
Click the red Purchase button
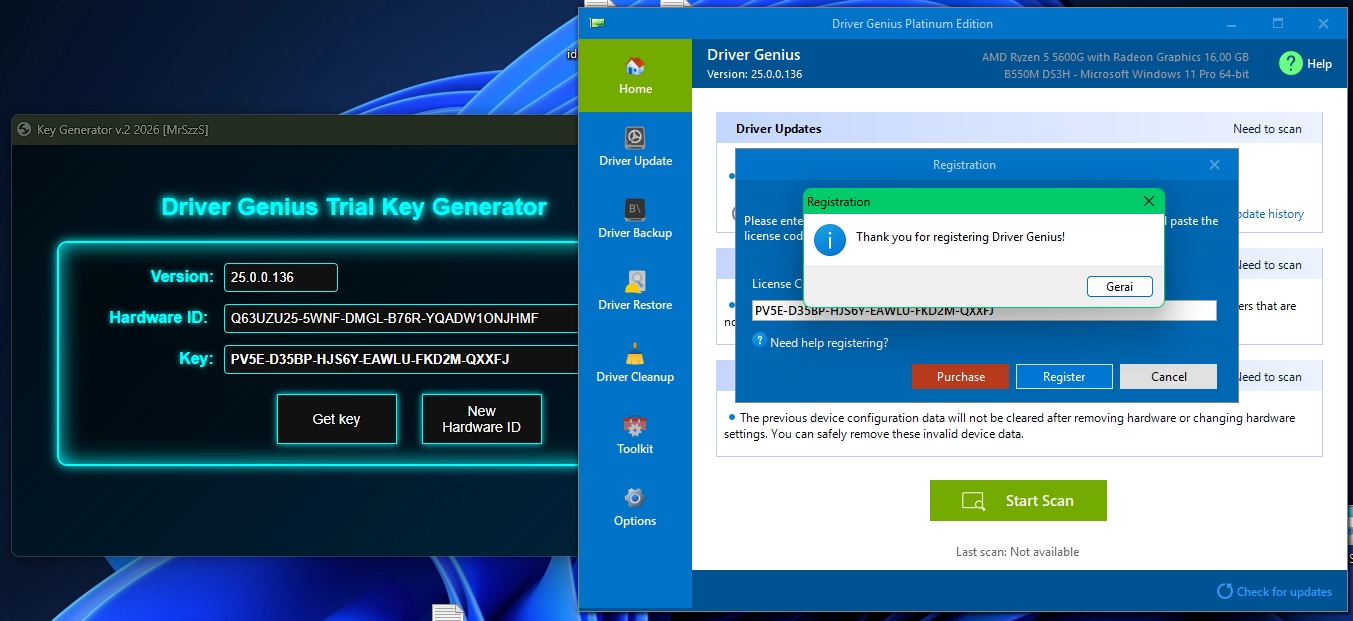pos(960,376)
